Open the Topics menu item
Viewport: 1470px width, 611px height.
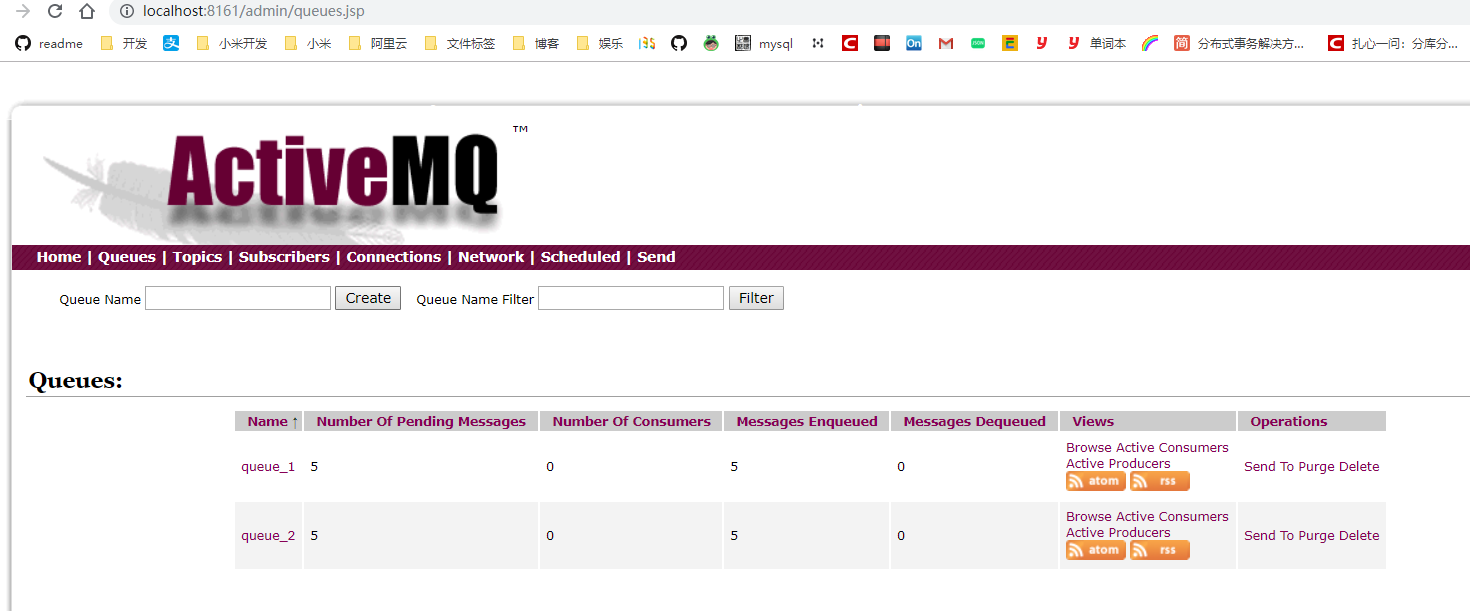tap(197, 257)
